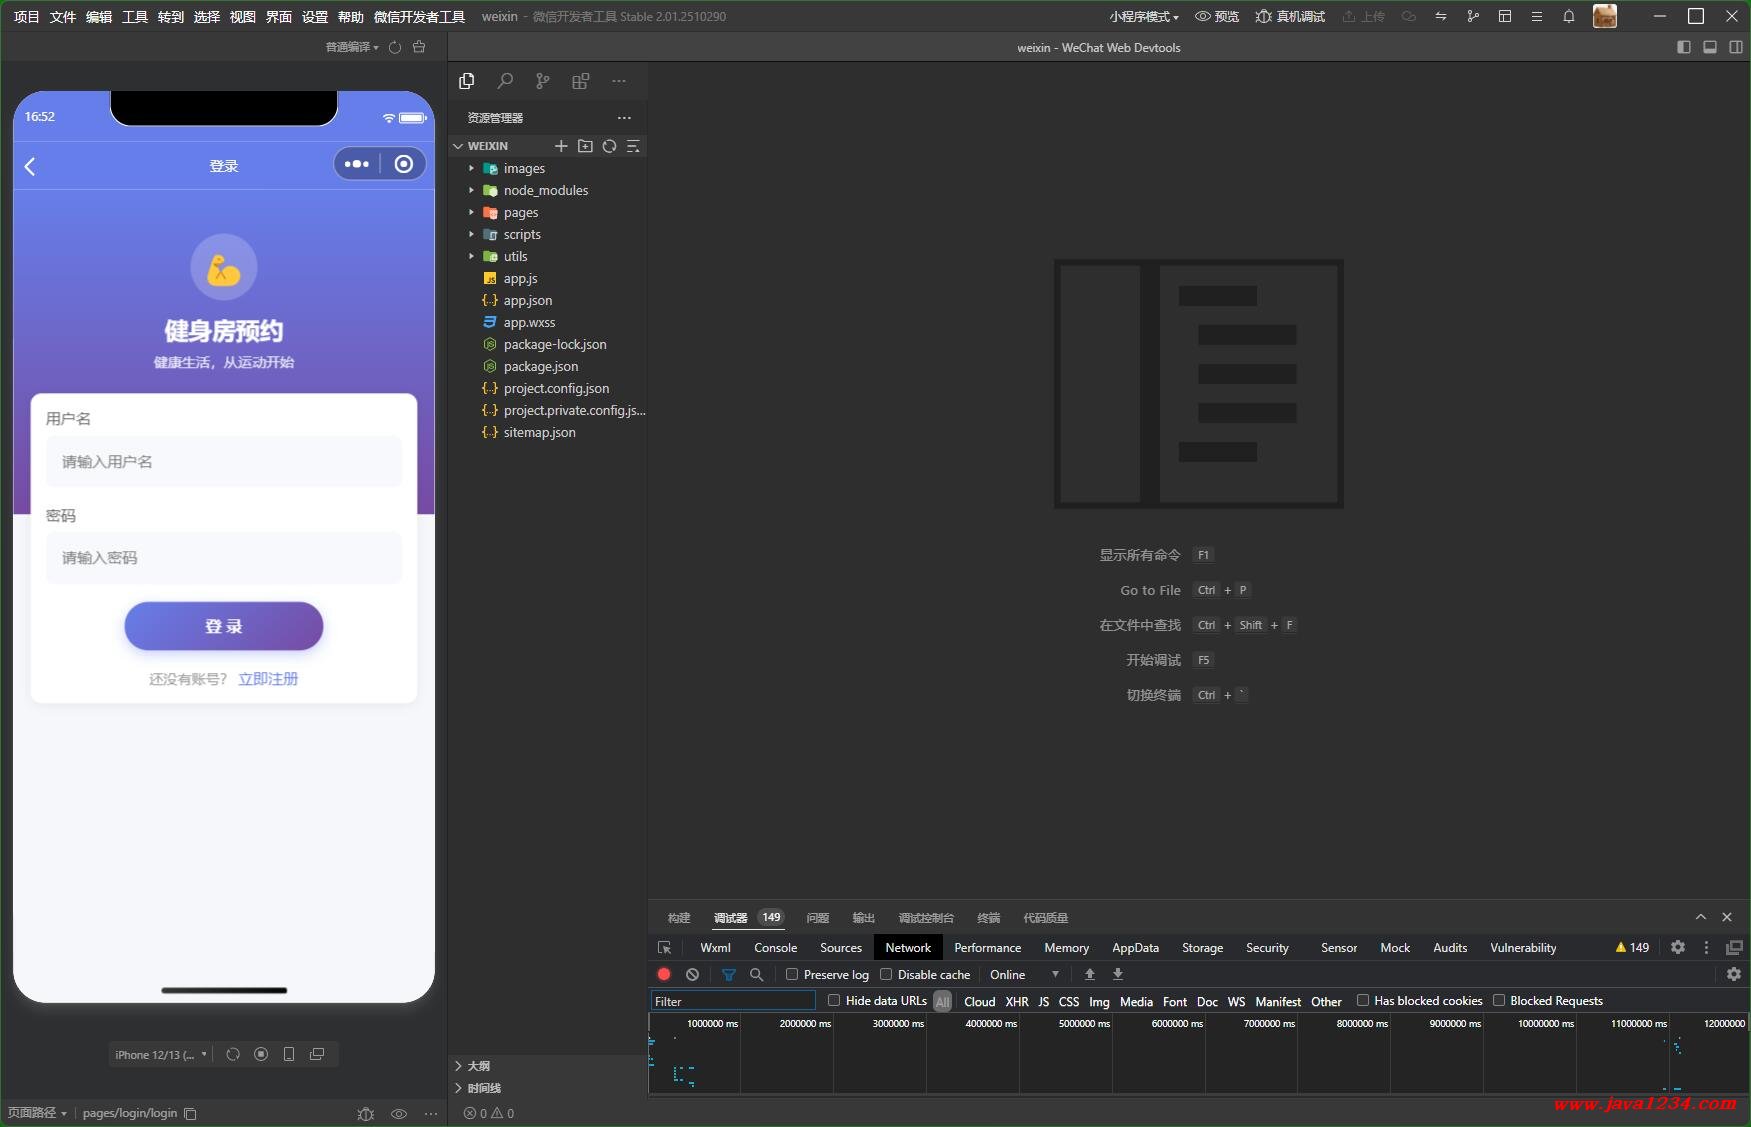Check Has blocked cookies
Image resolution: width=1751 pixels, height=1127 pixels.
click(1362, 1000)
